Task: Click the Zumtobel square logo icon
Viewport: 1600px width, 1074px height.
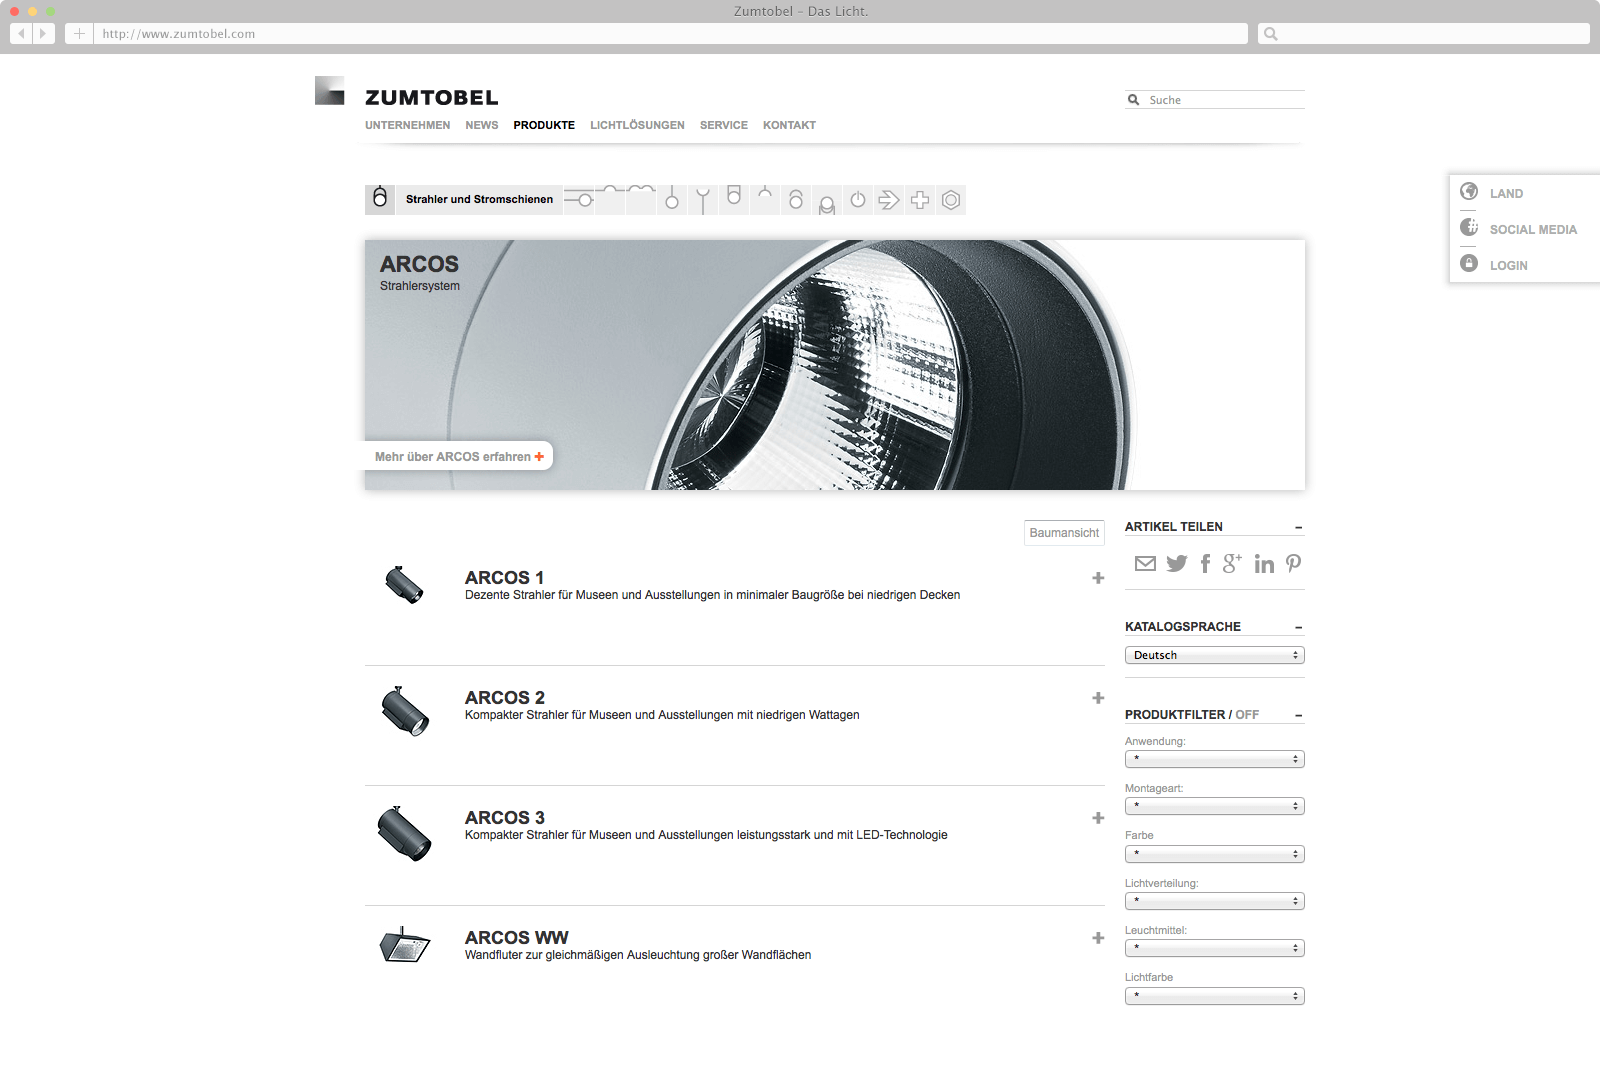Action: tap(329, 90)
